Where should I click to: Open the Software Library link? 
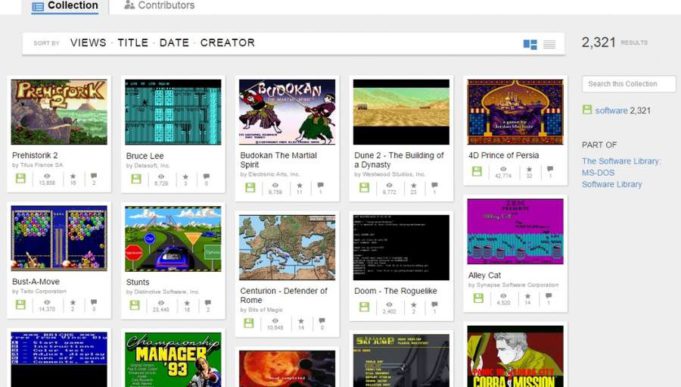click(612, 184)
